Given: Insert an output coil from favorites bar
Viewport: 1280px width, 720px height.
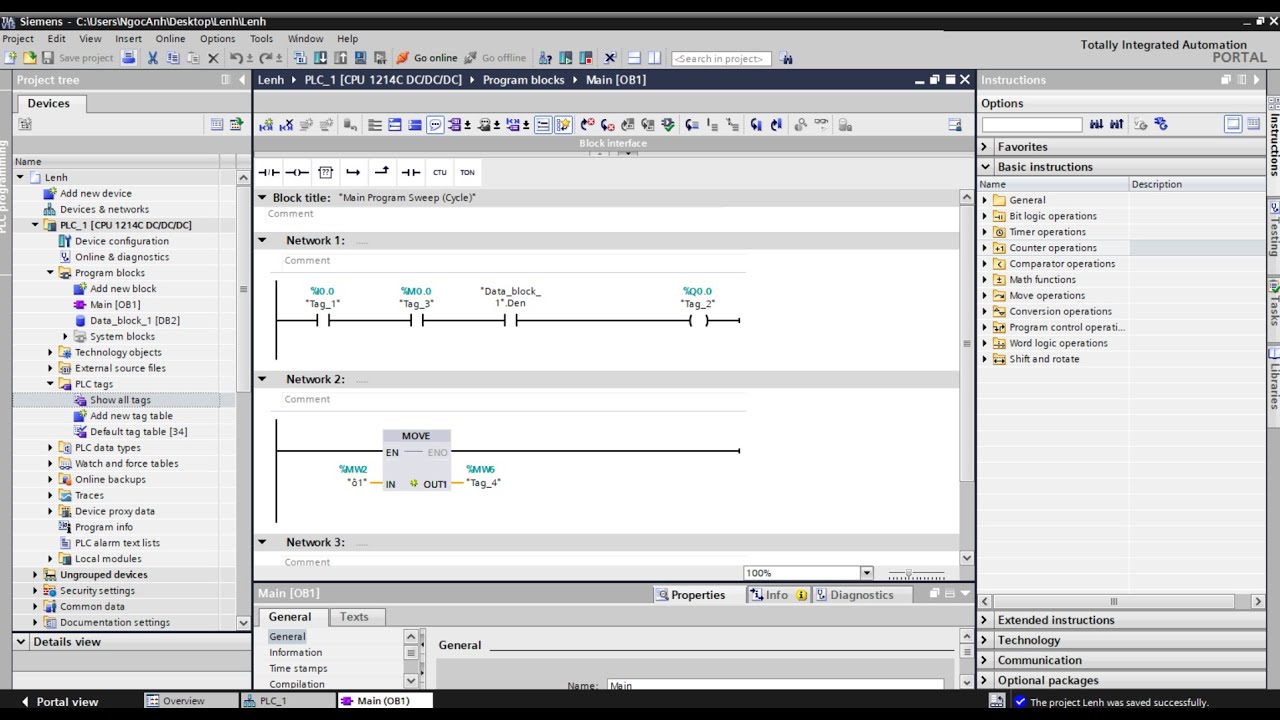Looking at the screenshot, I should pos(297,172).
